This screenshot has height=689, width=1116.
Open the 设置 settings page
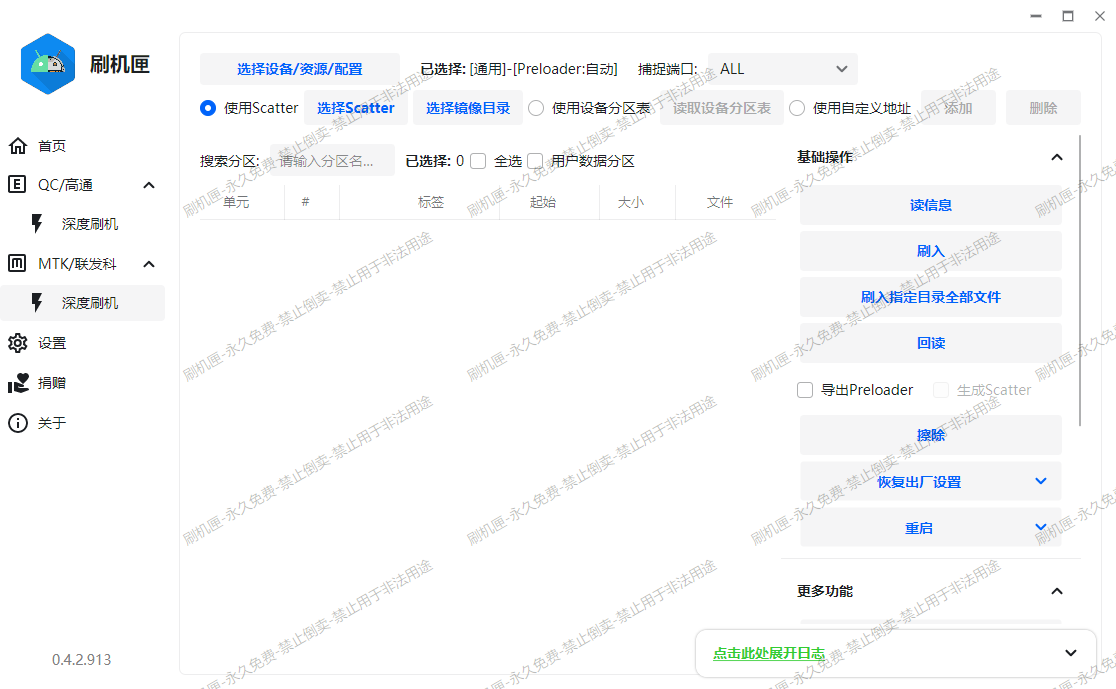tap(55, 343)
